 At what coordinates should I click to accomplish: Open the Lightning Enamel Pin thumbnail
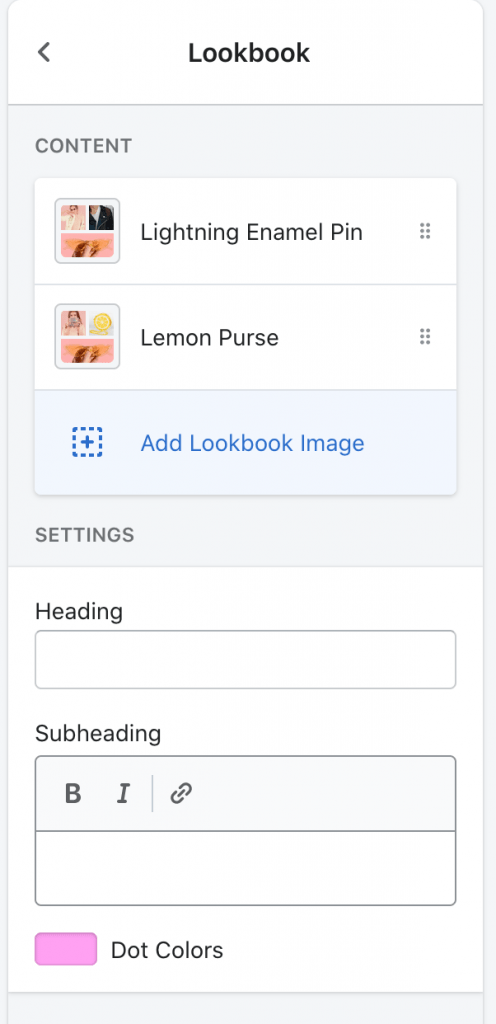87,231
